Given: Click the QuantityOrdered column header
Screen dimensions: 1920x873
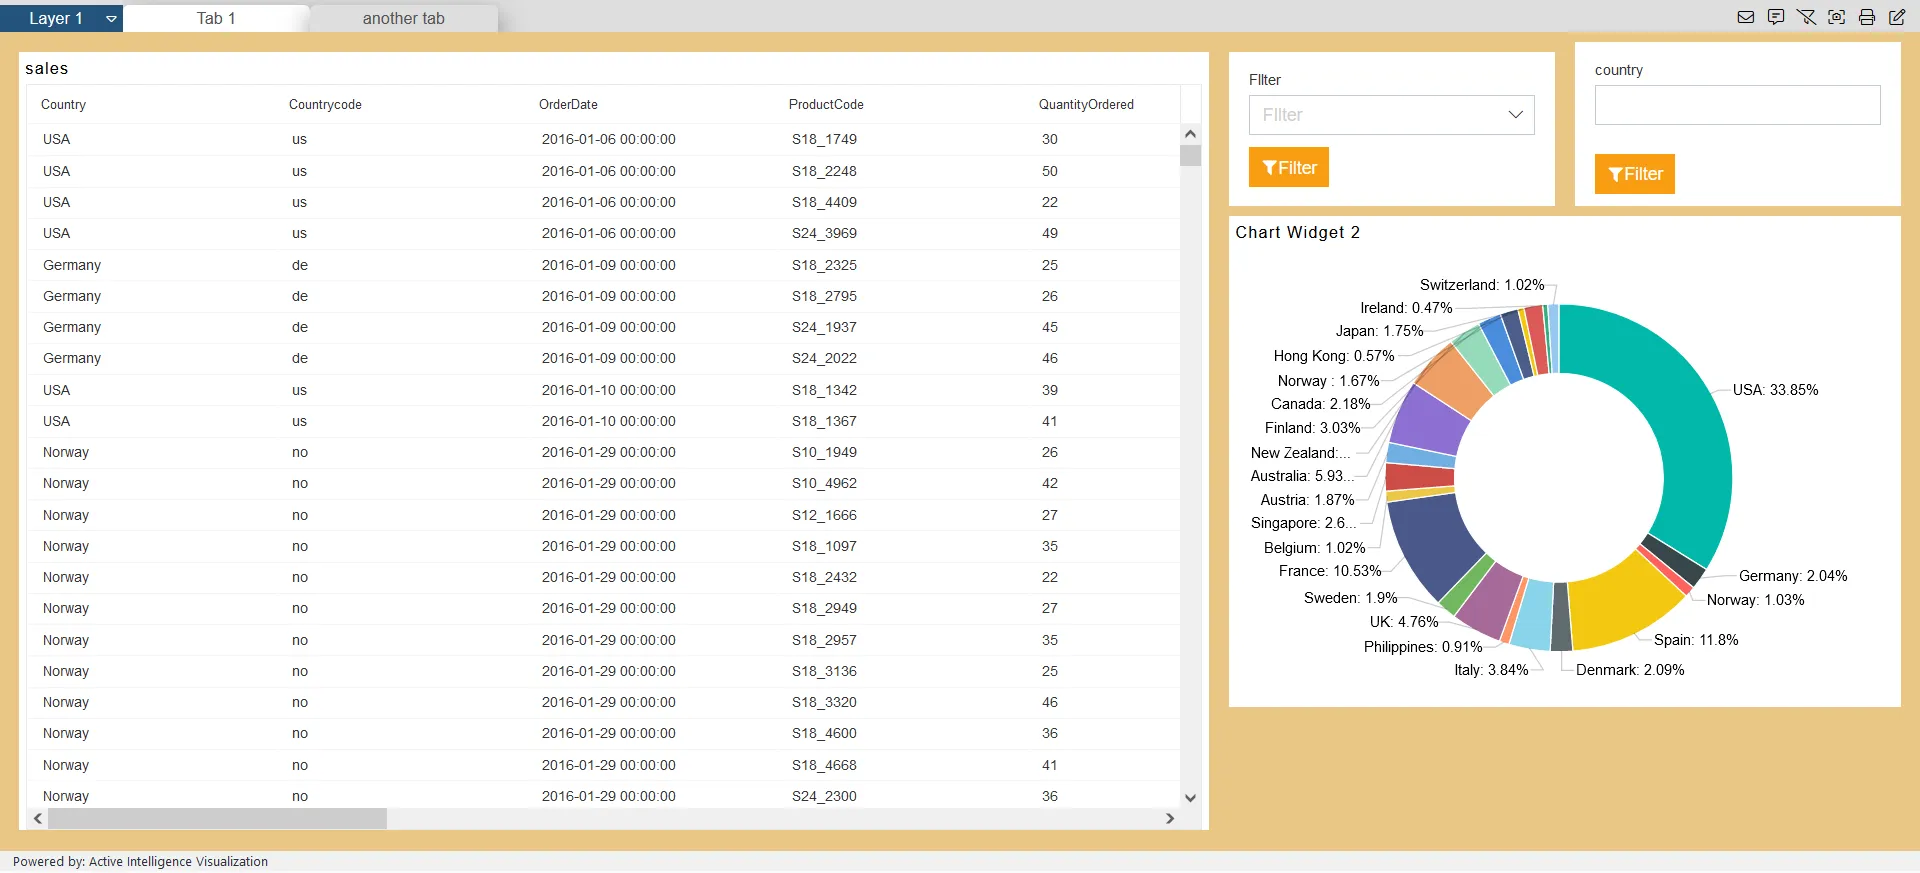Looking at the screenshot, I should 1086,105.
